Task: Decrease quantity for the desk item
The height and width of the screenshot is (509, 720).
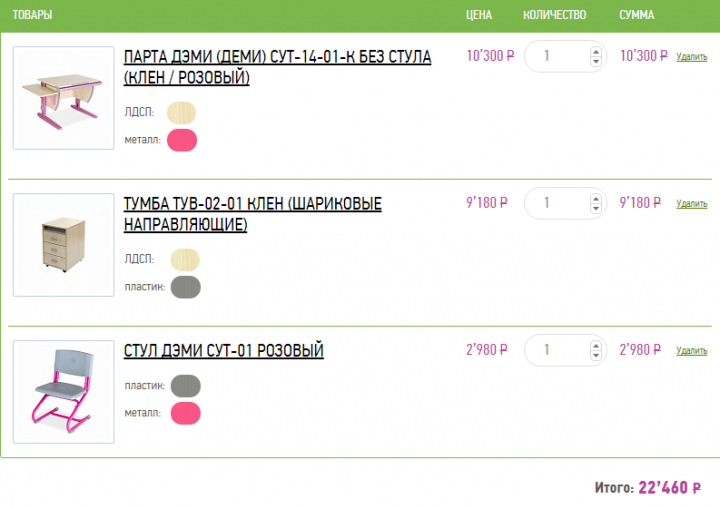Action: coord(597,62)
